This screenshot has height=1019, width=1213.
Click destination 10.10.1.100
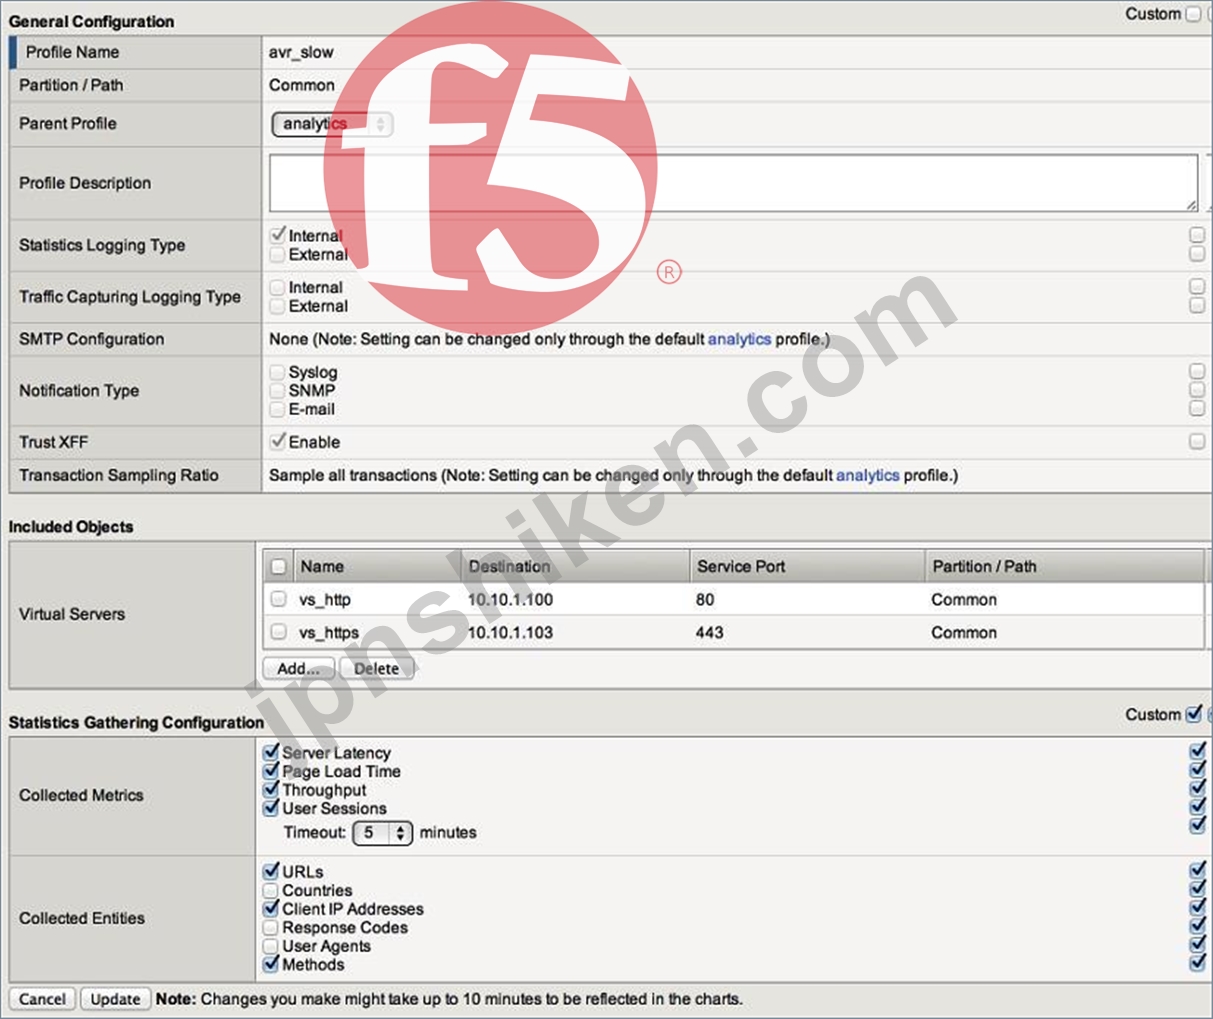[510, 600]
